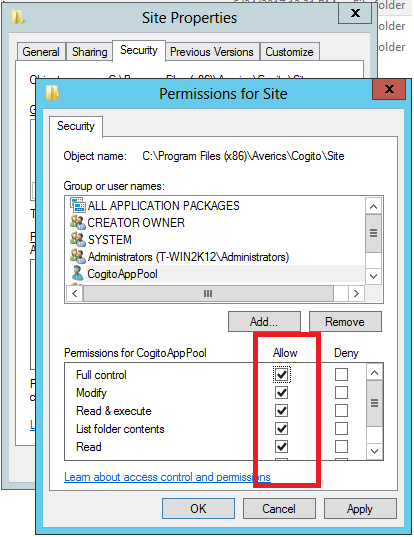Click down arrow of permissions list scrollbar
Image resolution: width=414 pixels, height=537 pixels.
(x=375, y=451)
